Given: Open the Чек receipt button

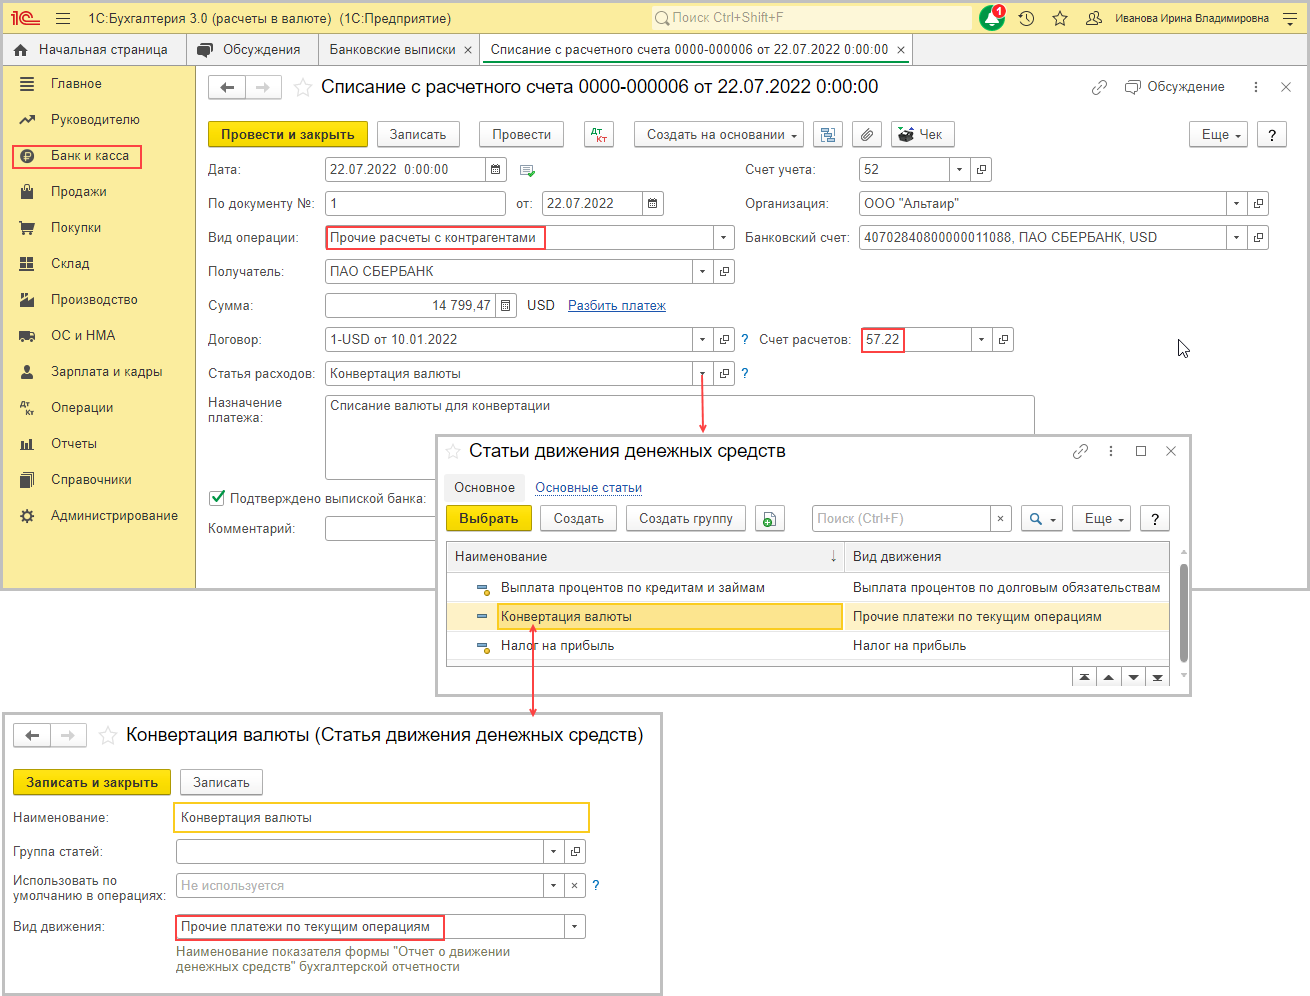Looking at the screenshot, I should (922, 135).
